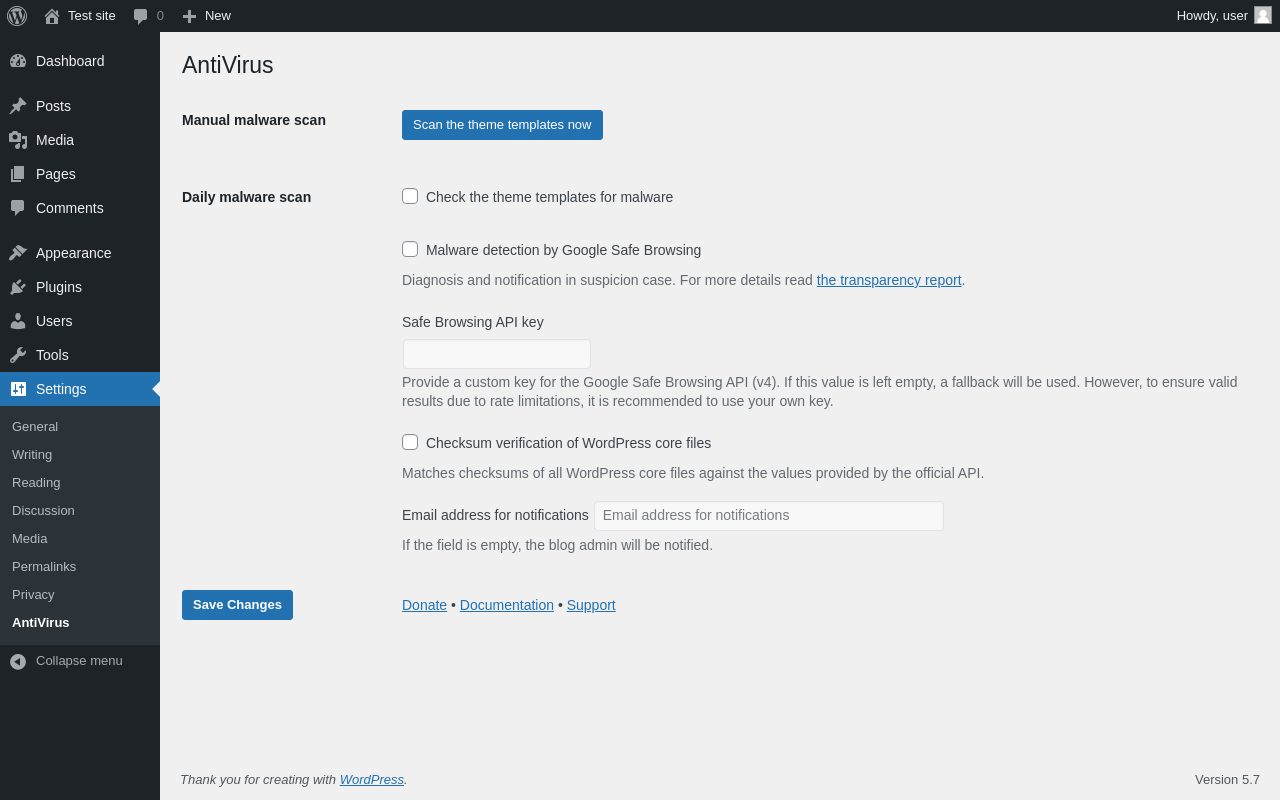Click the Settings sliders icon
The width and height of the screenshot is (1280, 800).
click(18, 389)
